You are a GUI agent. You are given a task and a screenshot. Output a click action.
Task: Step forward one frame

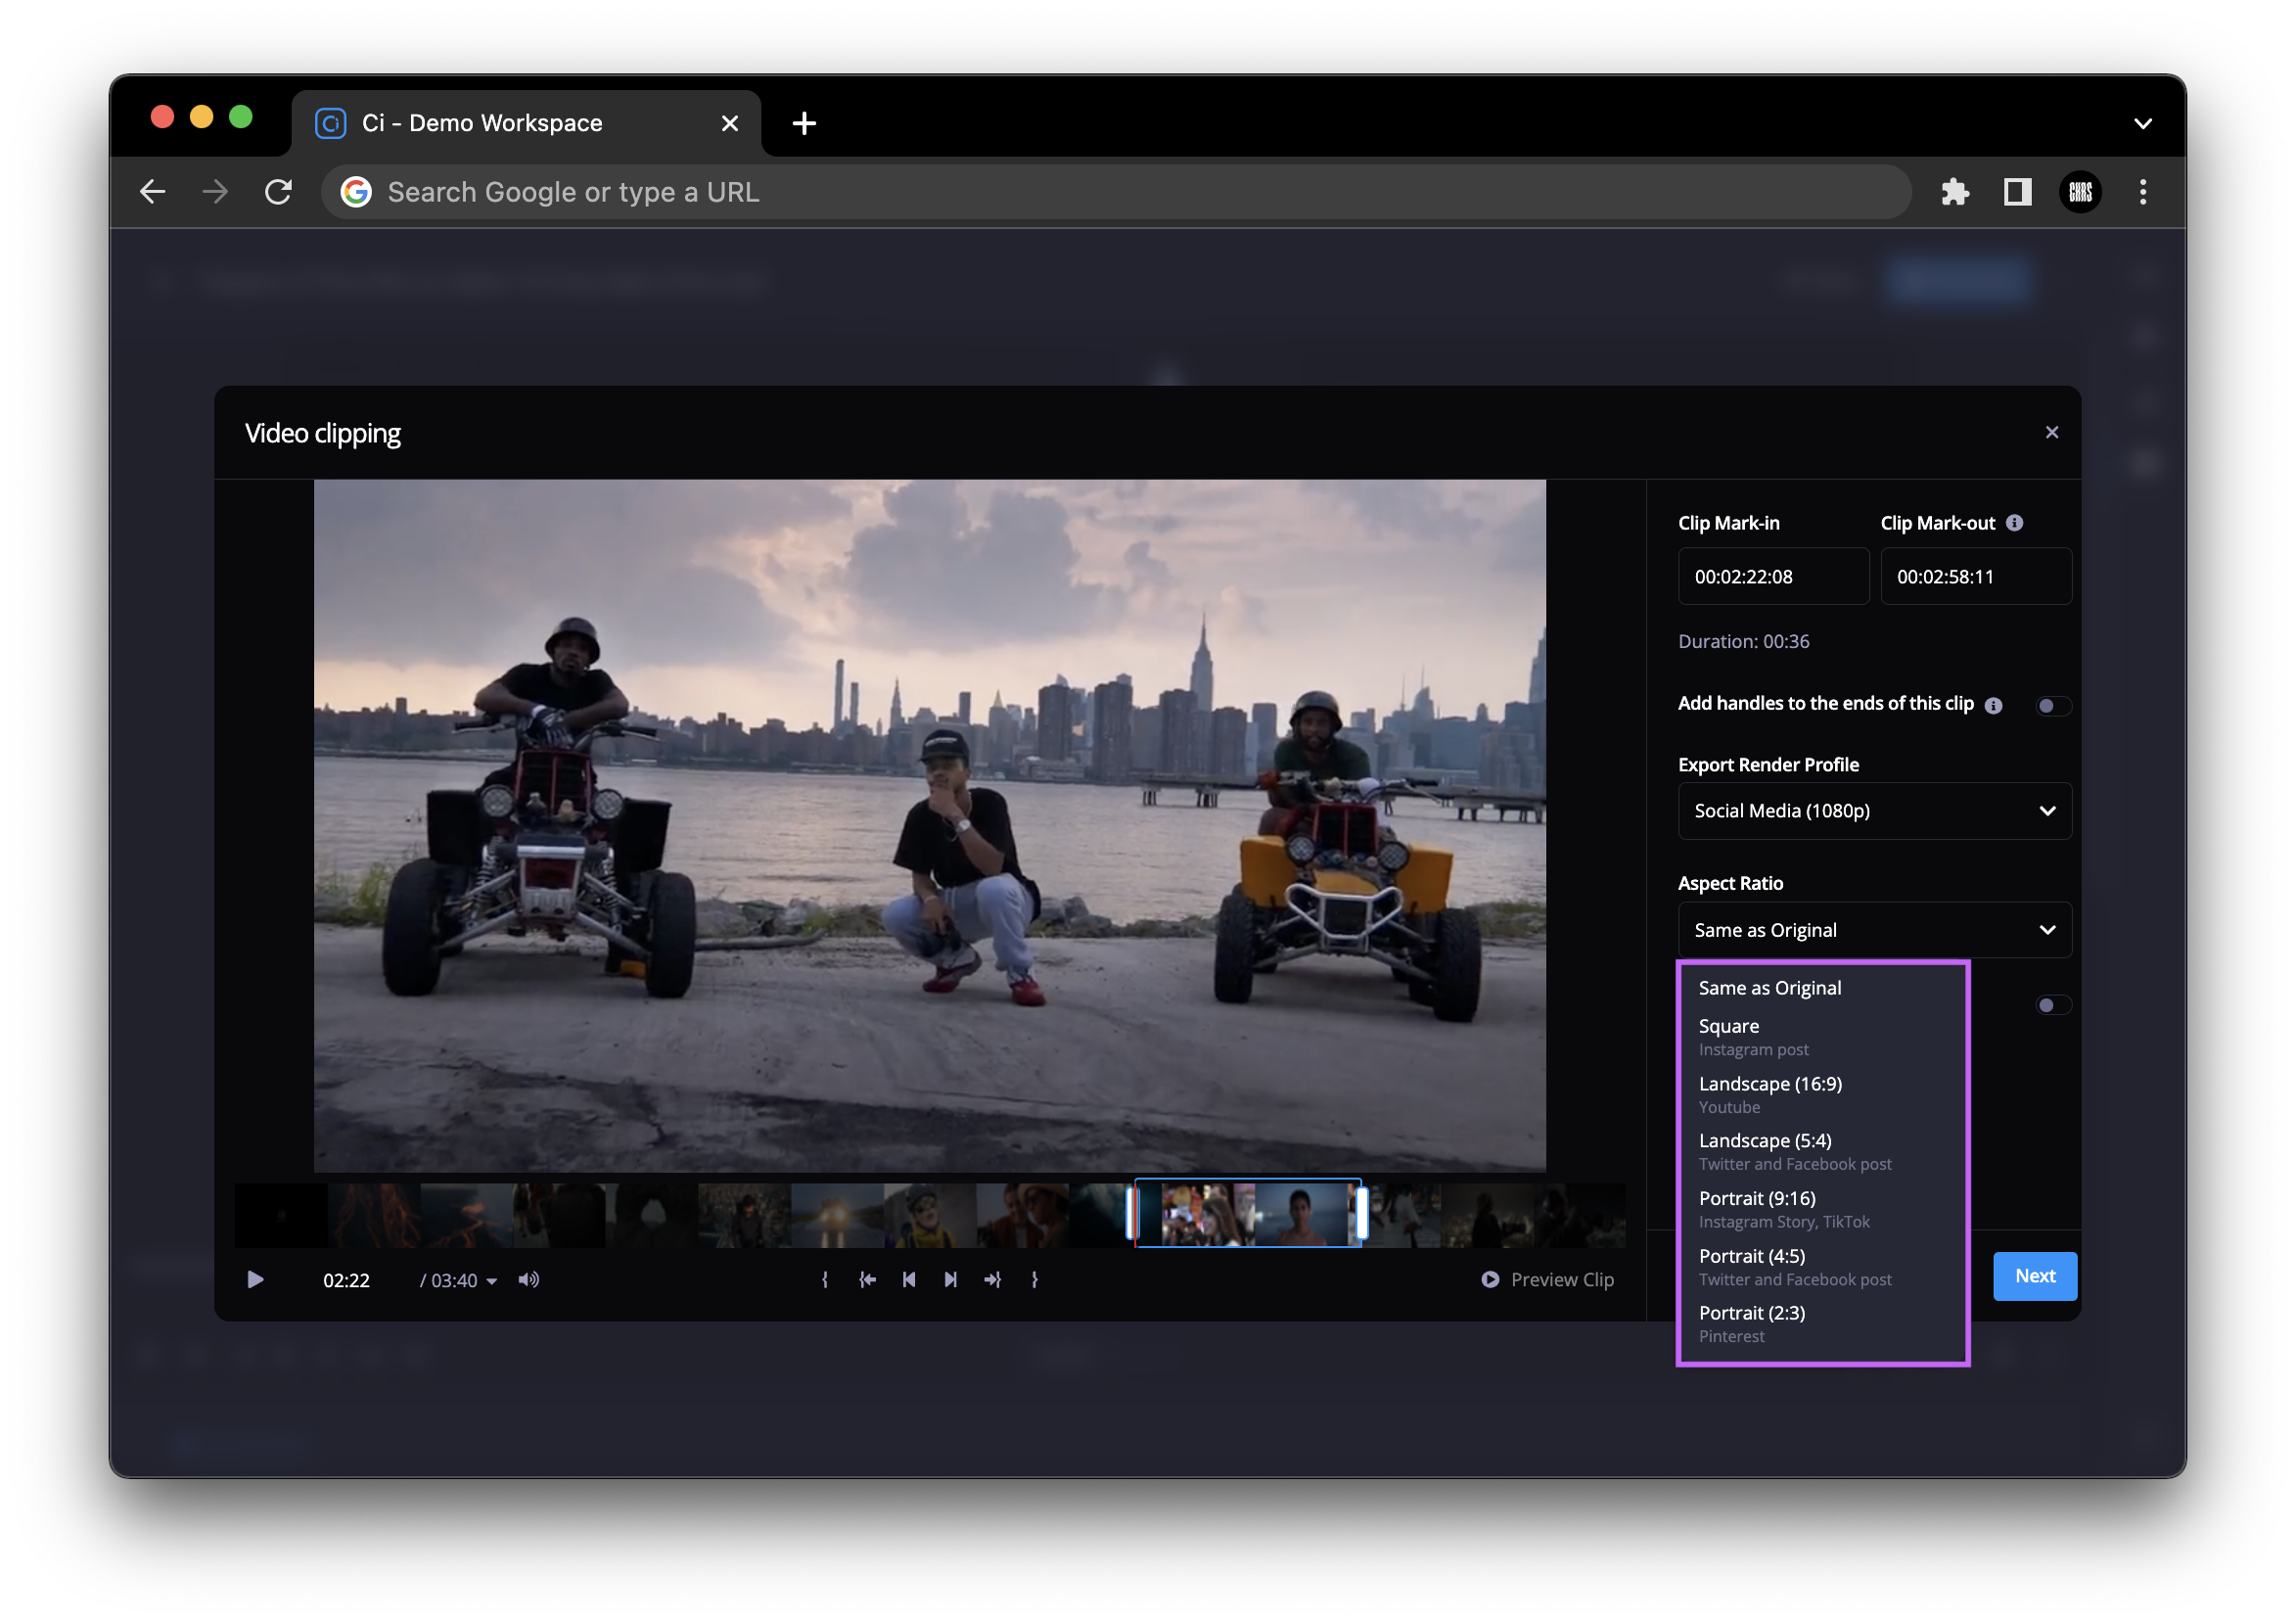(950, 1279)
